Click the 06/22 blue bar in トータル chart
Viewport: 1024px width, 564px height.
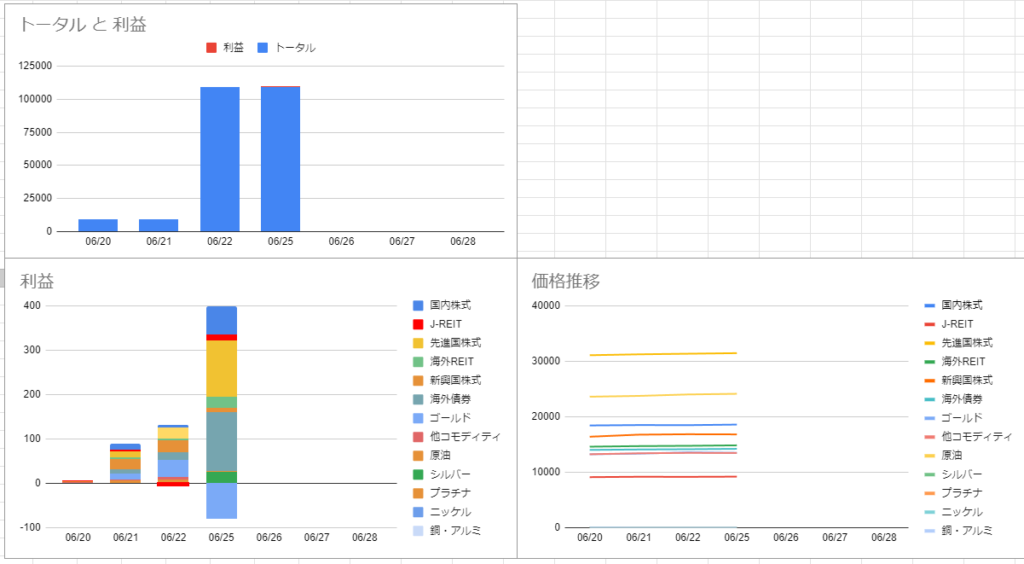coord(220,160)
